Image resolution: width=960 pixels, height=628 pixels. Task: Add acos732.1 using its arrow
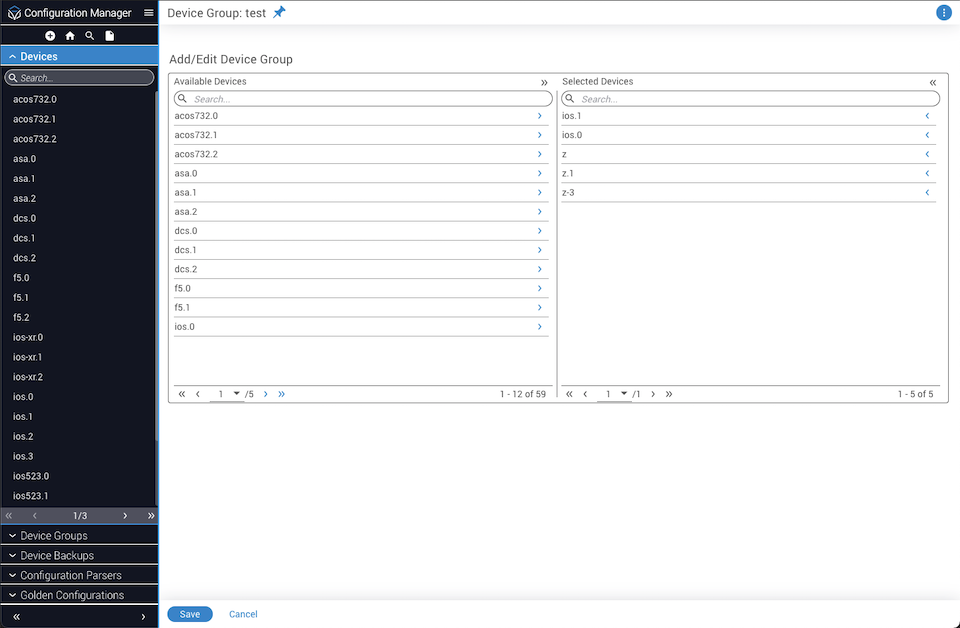[539, 135]
